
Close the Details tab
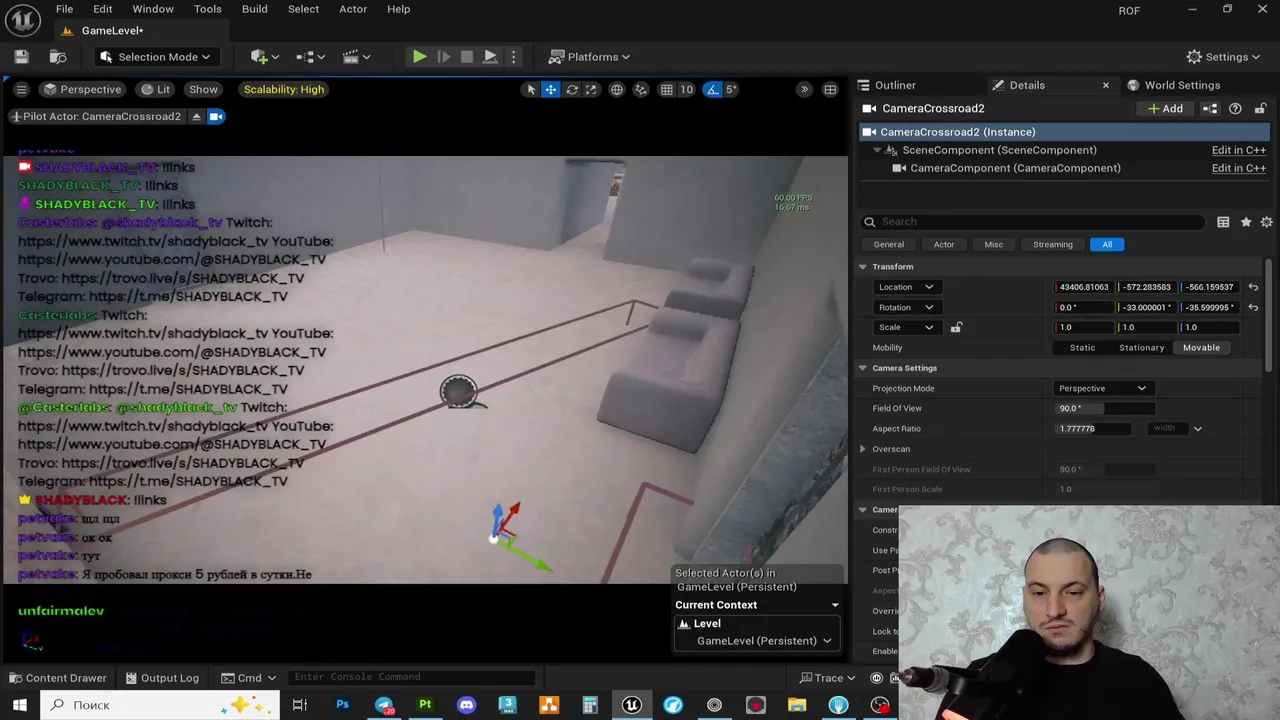point(1105,85)
